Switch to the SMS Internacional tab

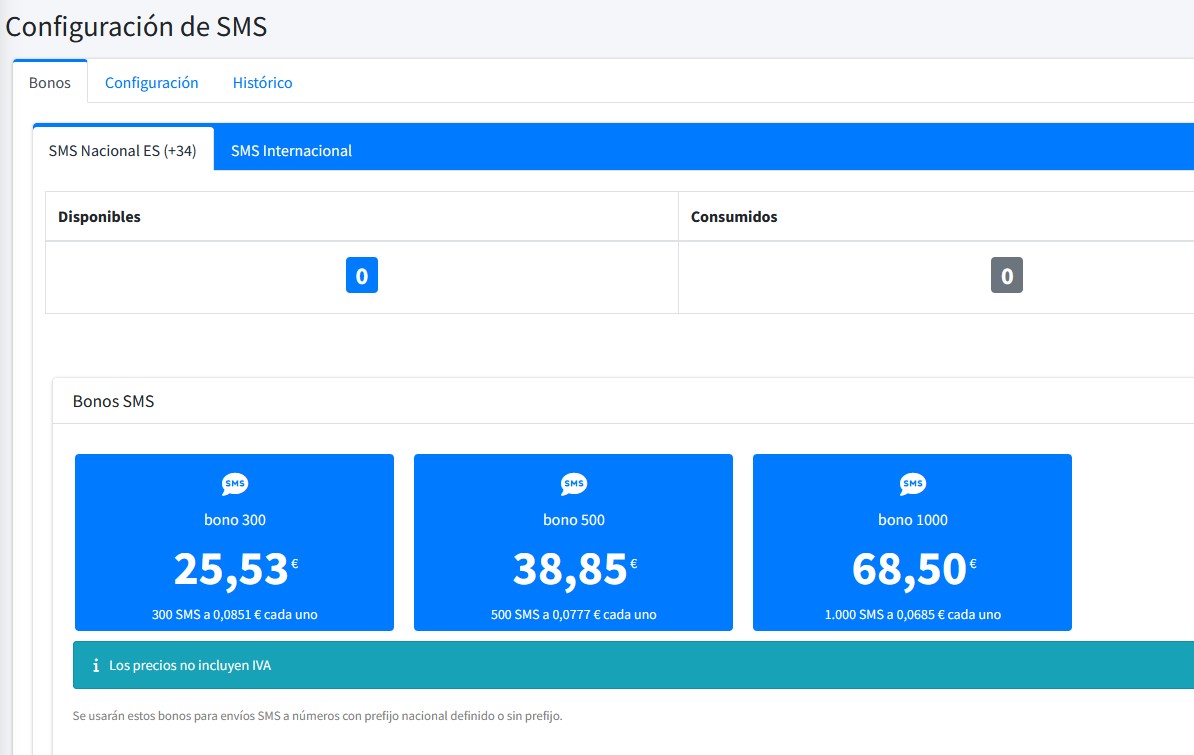tap(291, 150)
